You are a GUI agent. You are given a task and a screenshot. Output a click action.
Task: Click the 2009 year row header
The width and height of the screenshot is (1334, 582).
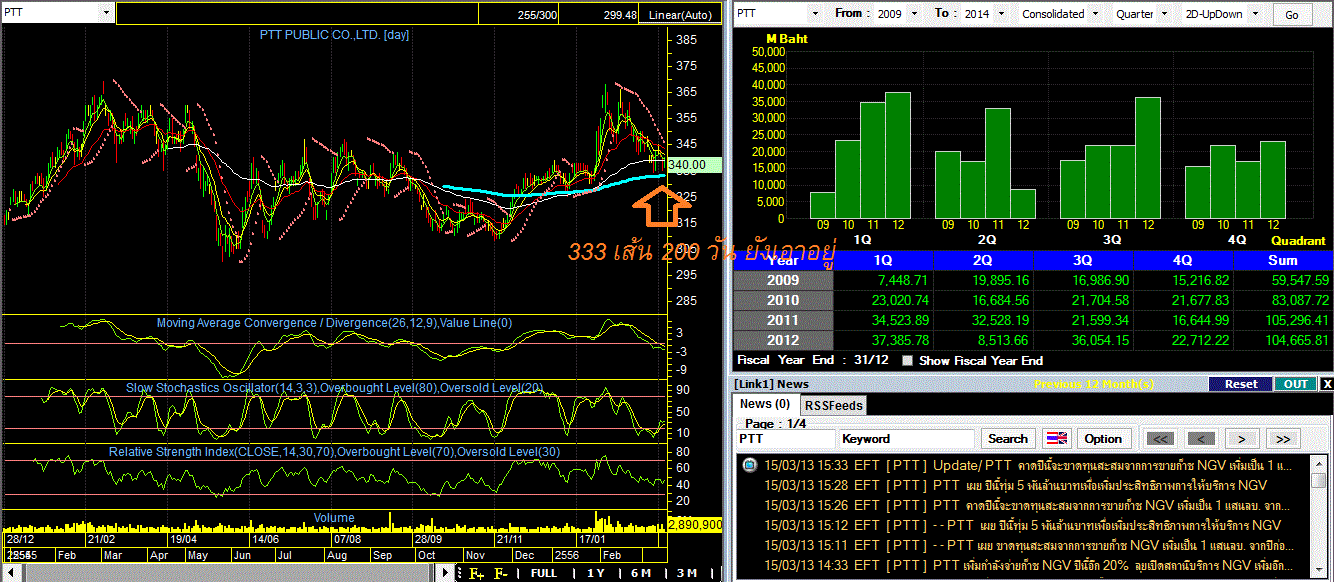click(x=783, y=280)
